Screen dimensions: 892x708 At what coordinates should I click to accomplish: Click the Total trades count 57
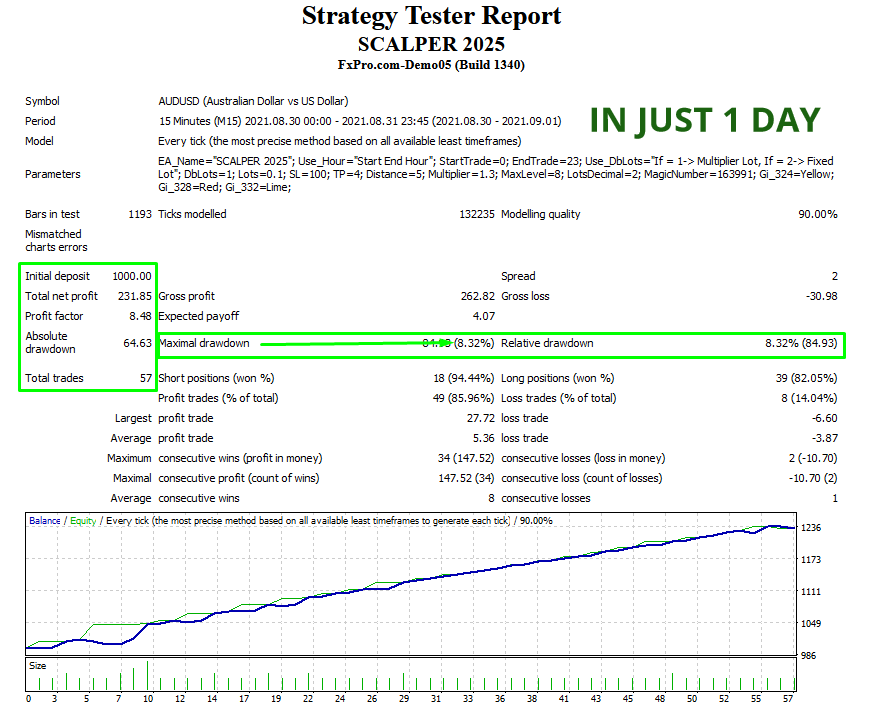144,378
